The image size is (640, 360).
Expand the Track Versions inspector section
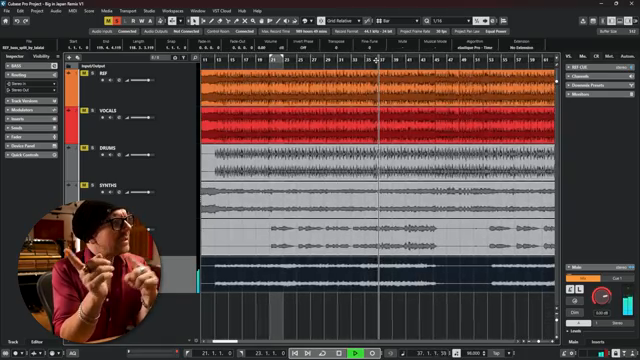[31, 101]
